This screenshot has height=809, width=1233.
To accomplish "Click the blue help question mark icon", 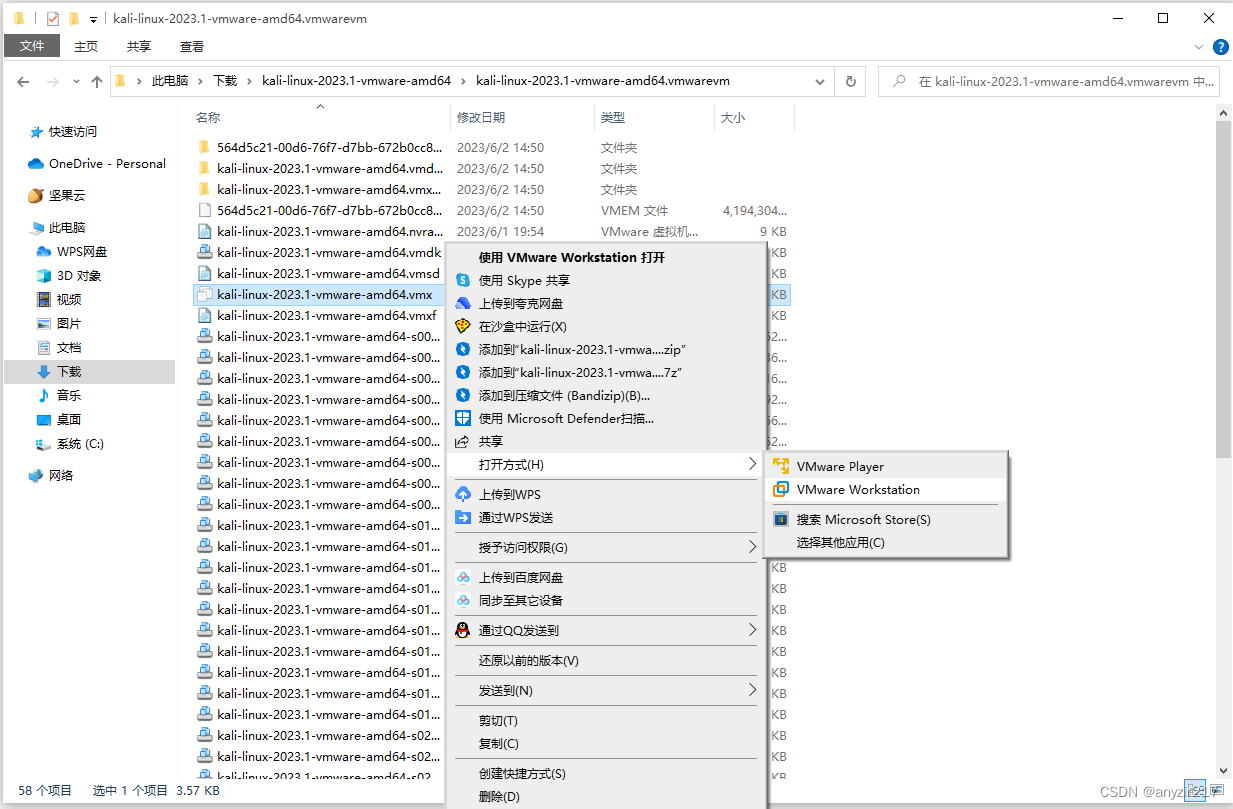I will (x=1220, y=46).
